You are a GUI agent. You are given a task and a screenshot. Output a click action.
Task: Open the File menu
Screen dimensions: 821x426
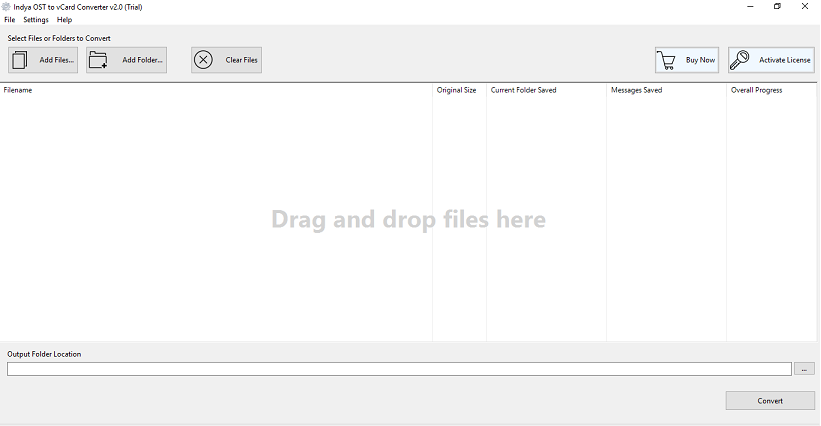tap(9, 20)
